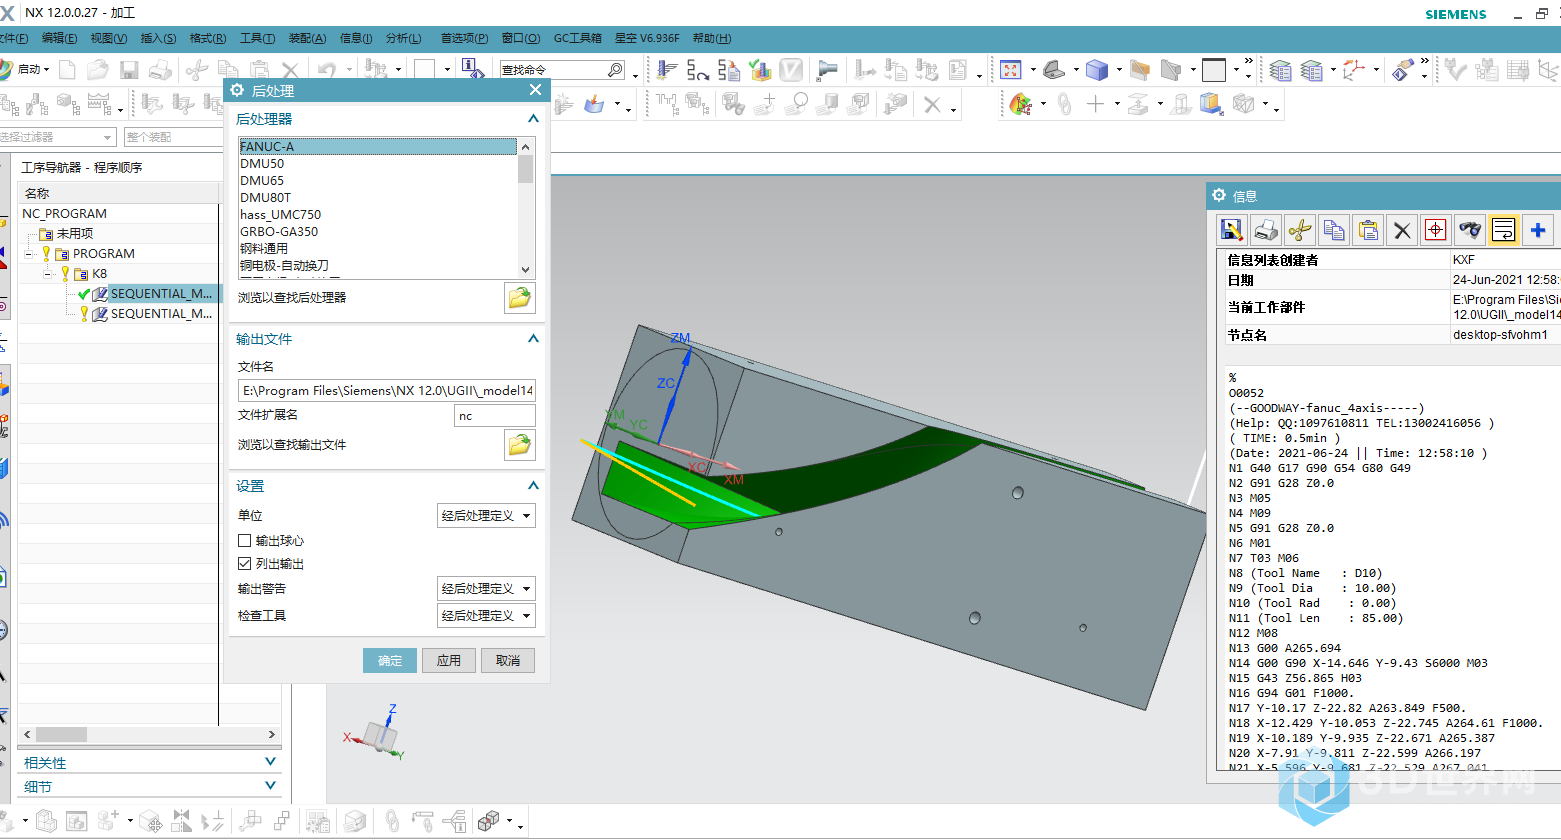Click the 取消 button
The height and width of the screenshot is (840, 1561).
pos(508,661)
